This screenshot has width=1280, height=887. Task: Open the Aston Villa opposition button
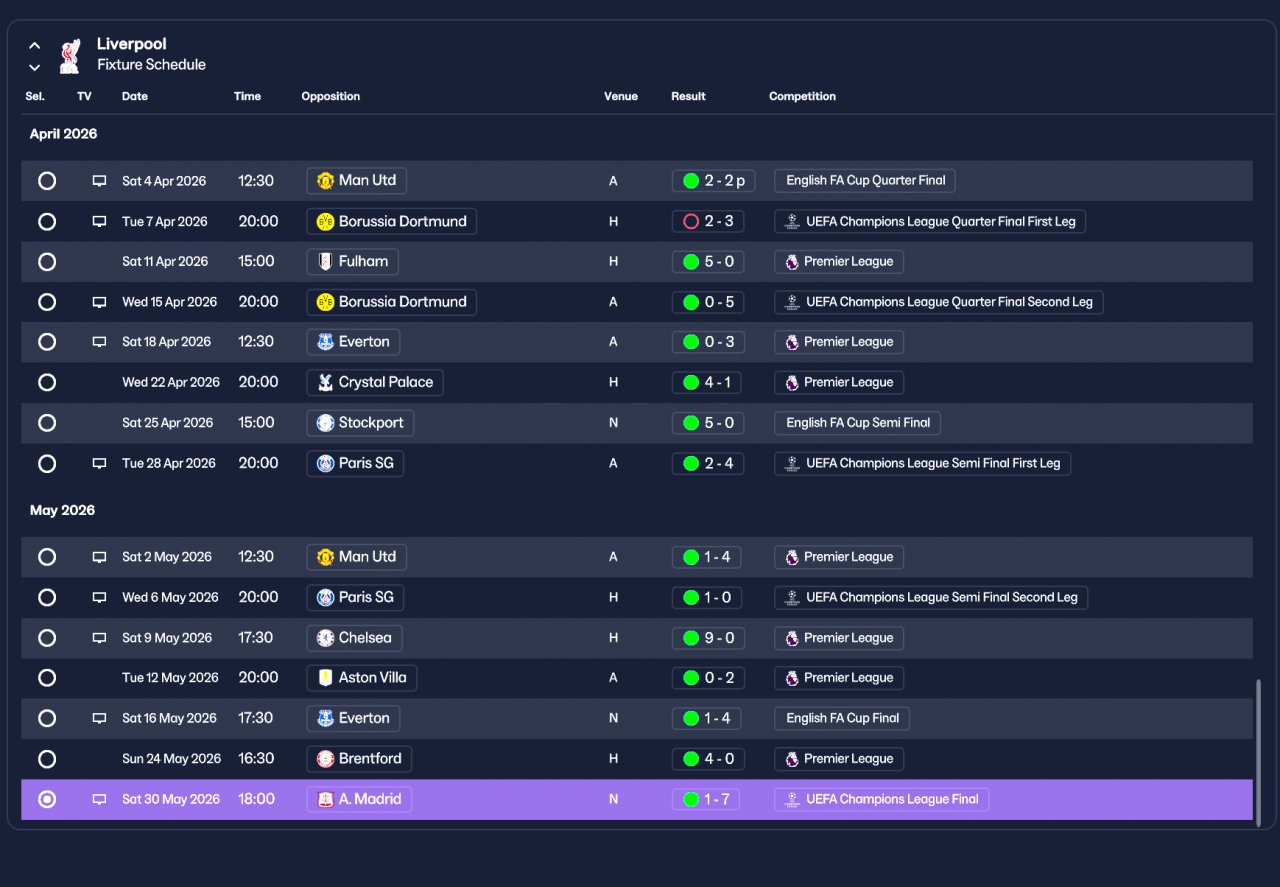(x=362, y=678)
